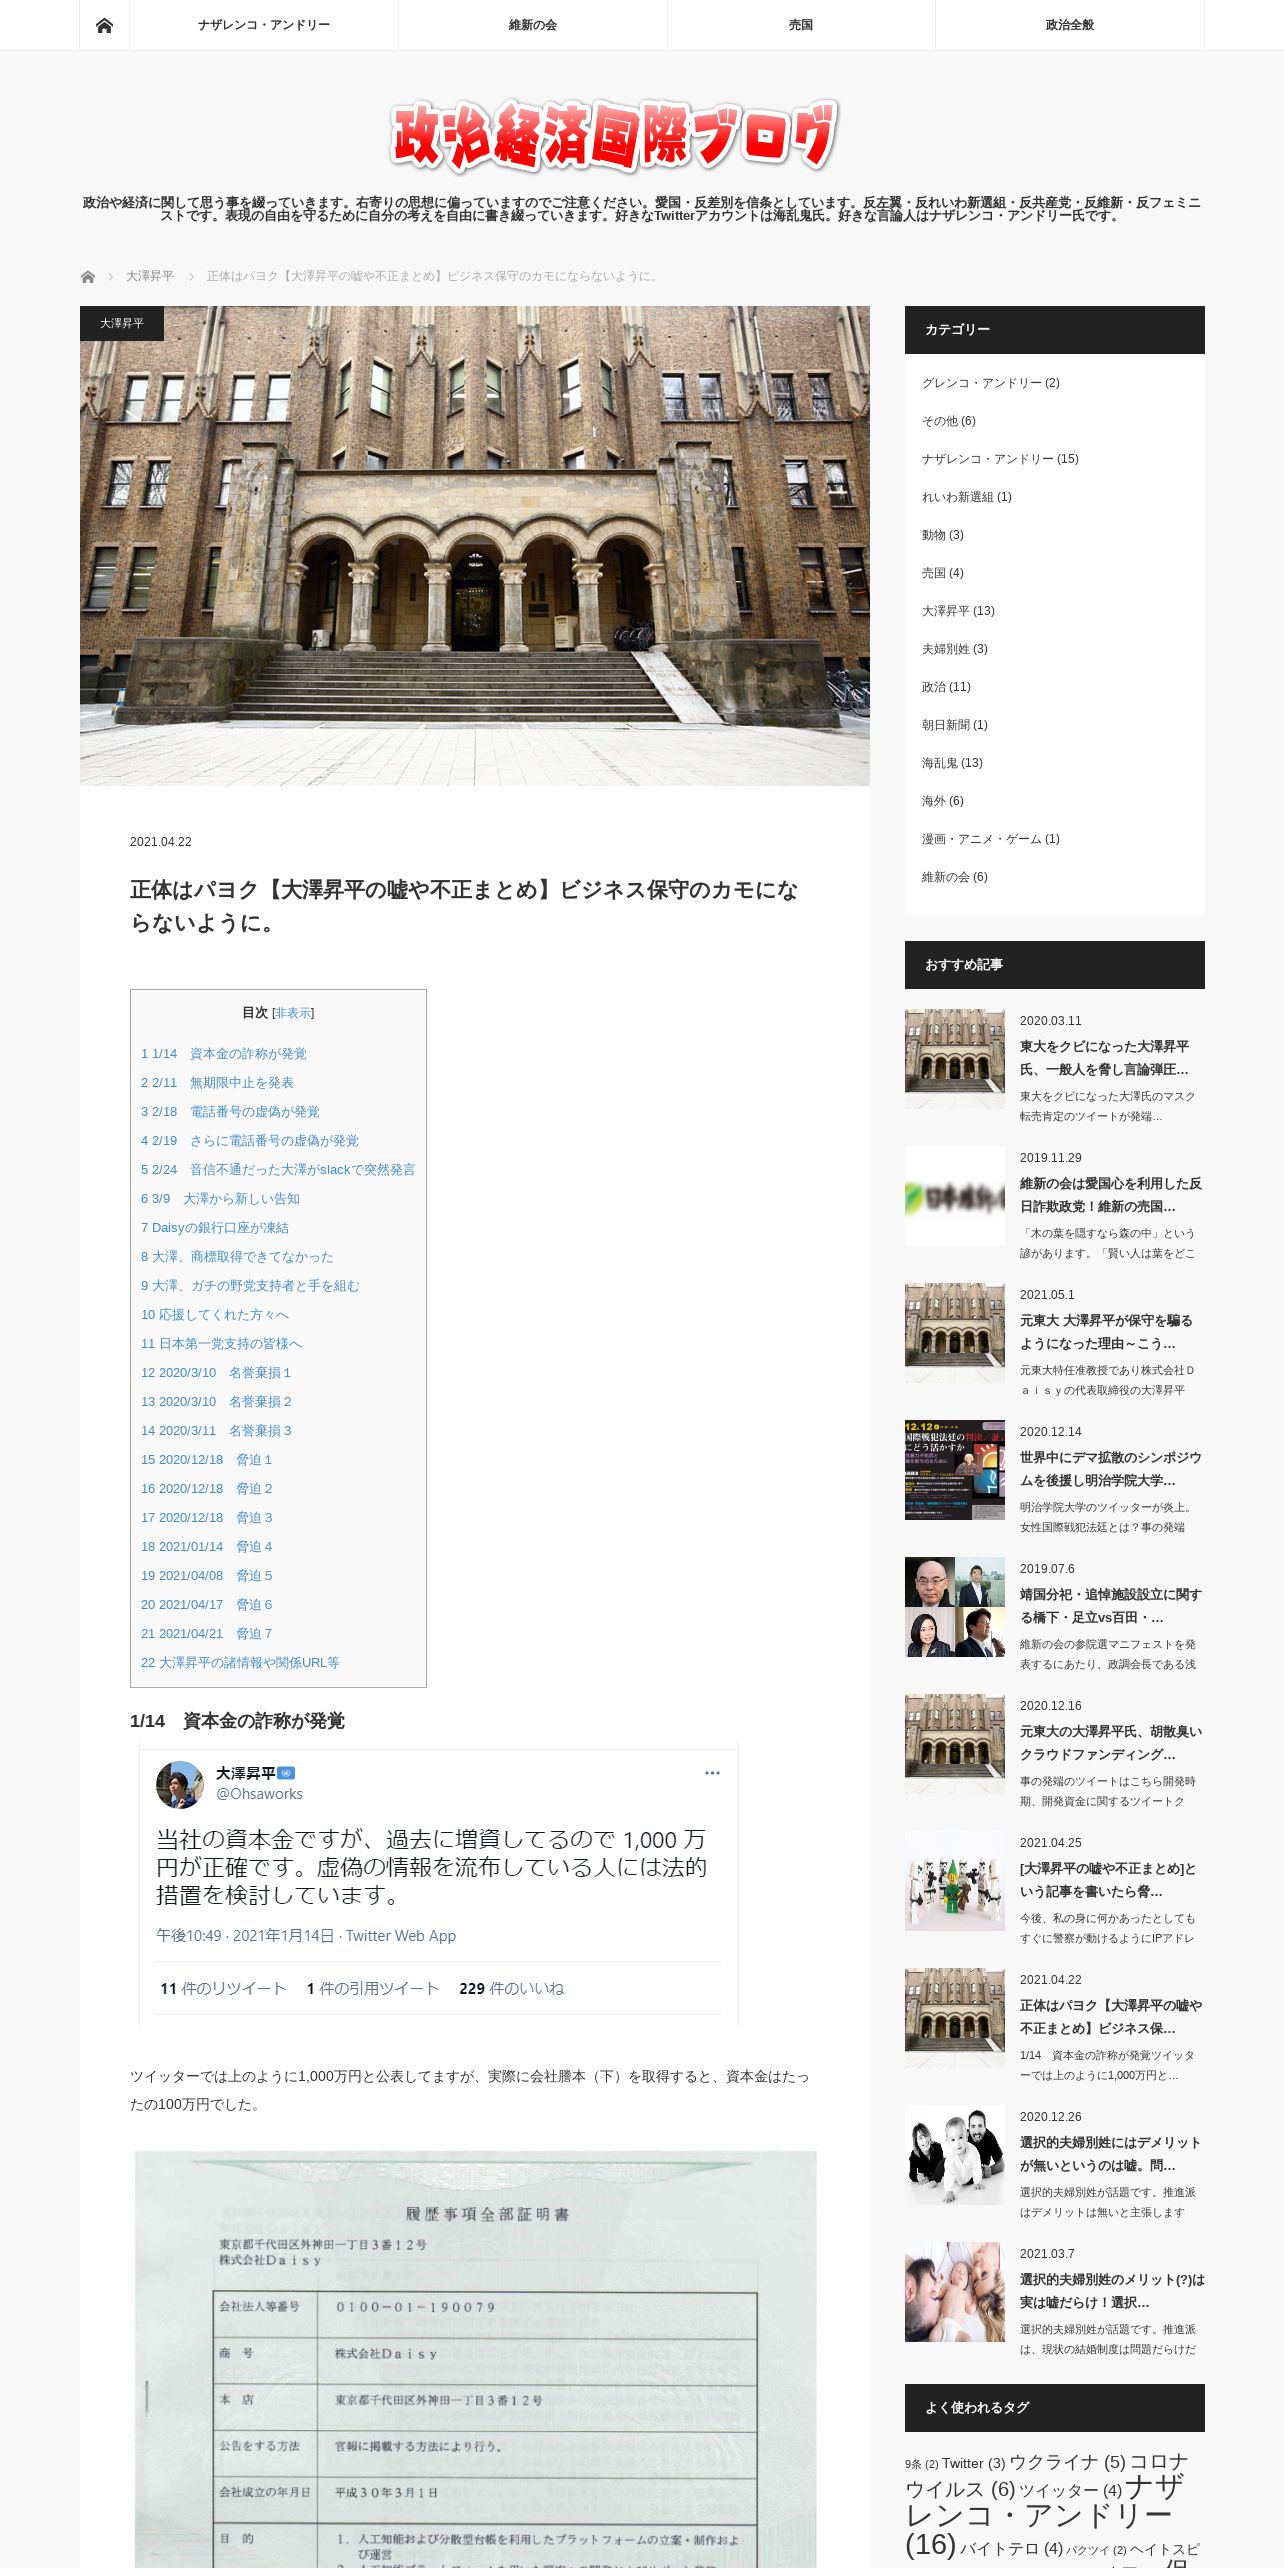This screenshot has height=2568, width=1284.
Task: Open category その他 (6)
Action: [949, 421]
